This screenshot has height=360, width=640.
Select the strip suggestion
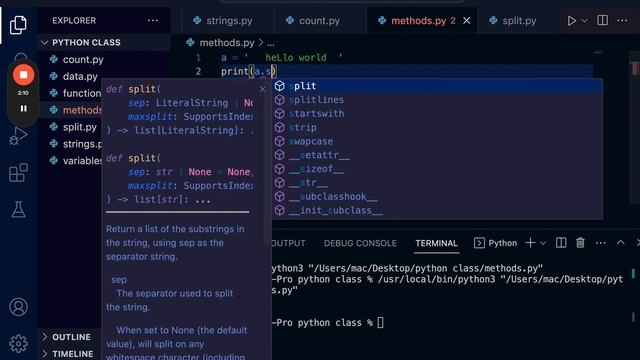click(437, 127)
